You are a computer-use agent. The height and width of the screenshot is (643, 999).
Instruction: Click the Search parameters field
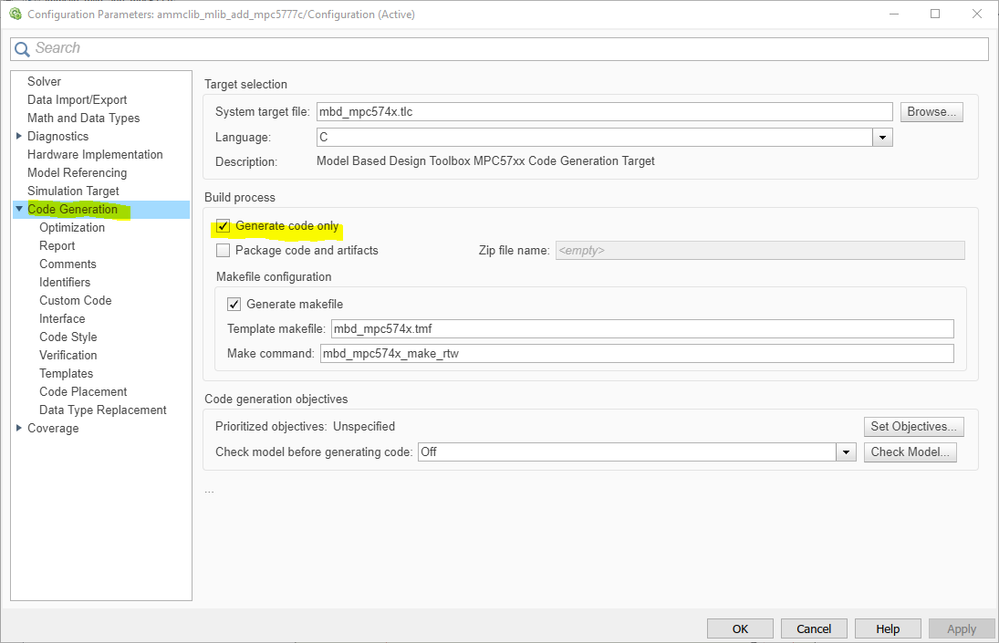pyautogui.click(x=500, y=49)
